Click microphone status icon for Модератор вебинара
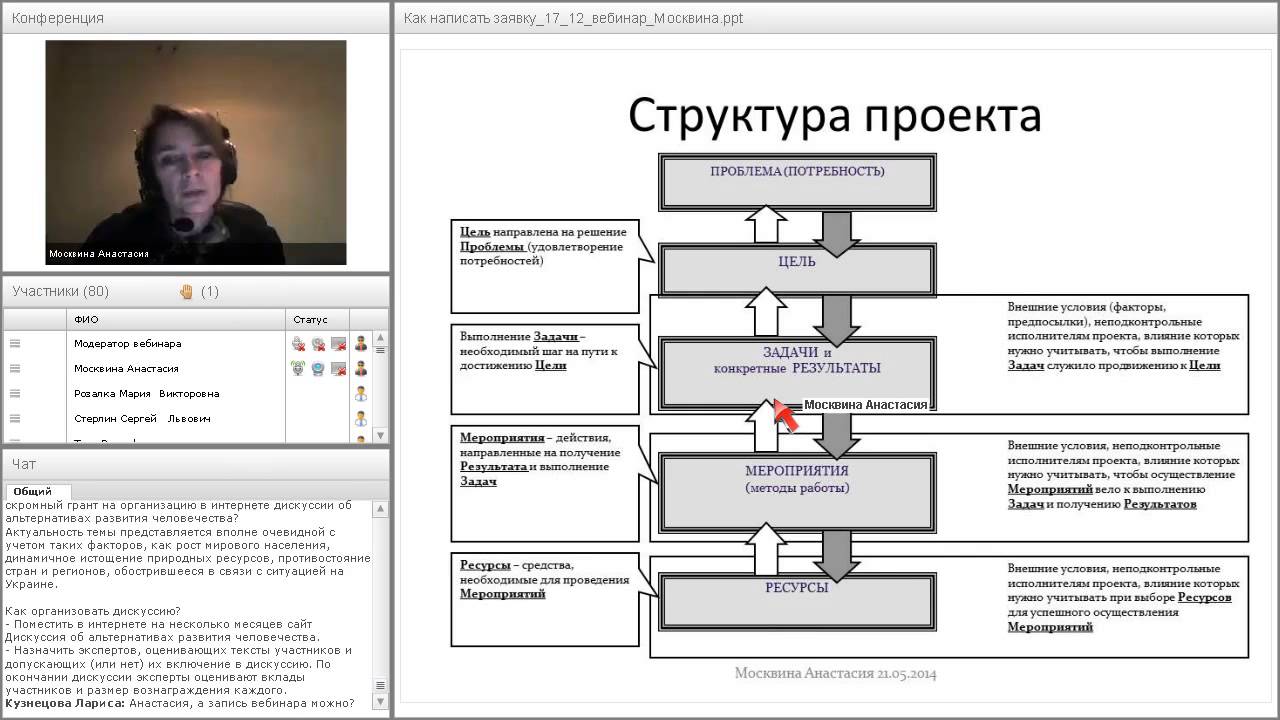Screen dimensions: 1280x720 tap(298, 344)
